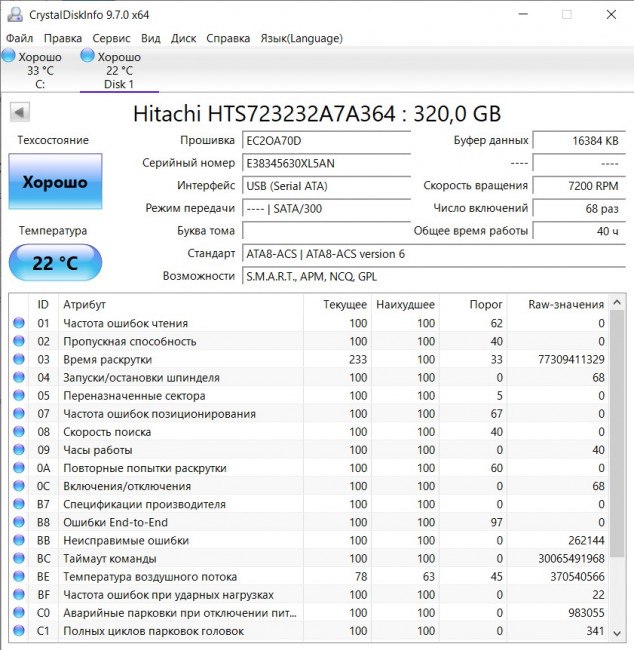Click the S.M.A.R.T., APM, NCQ, GPL features field
Screen dimensions: 634x650
coord(434,276)
